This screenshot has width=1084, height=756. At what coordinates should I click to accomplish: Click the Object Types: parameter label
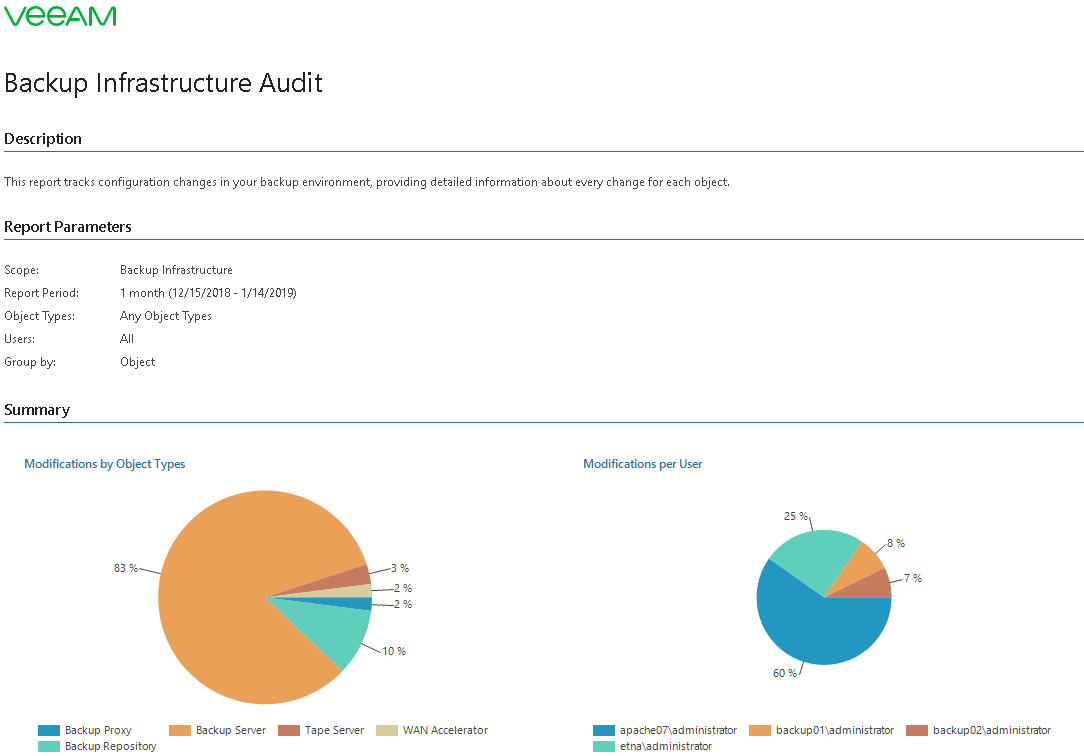point(39,316)
